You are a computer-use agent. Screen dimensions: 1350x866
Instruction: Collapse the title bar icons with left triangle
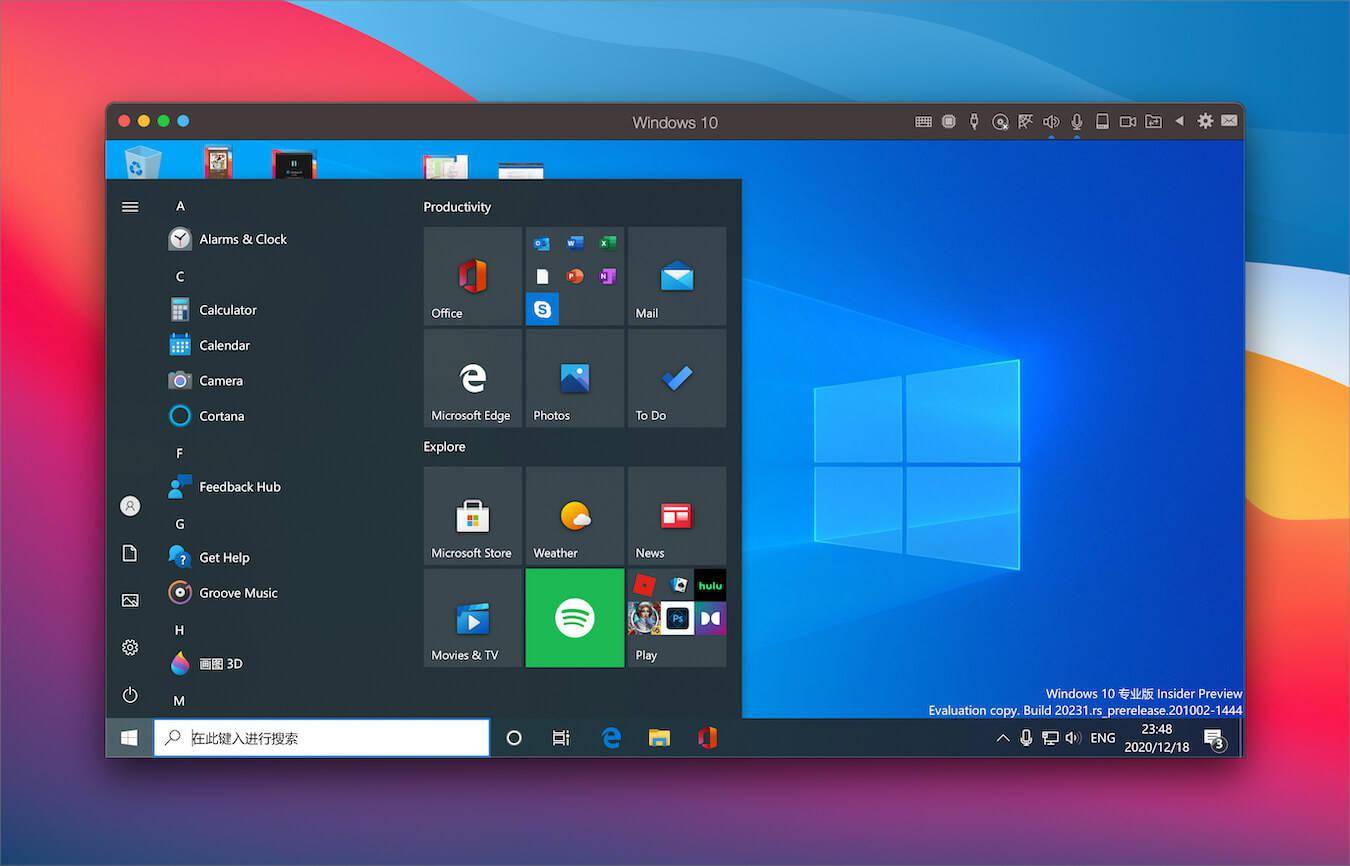(x=1179, y=121)
